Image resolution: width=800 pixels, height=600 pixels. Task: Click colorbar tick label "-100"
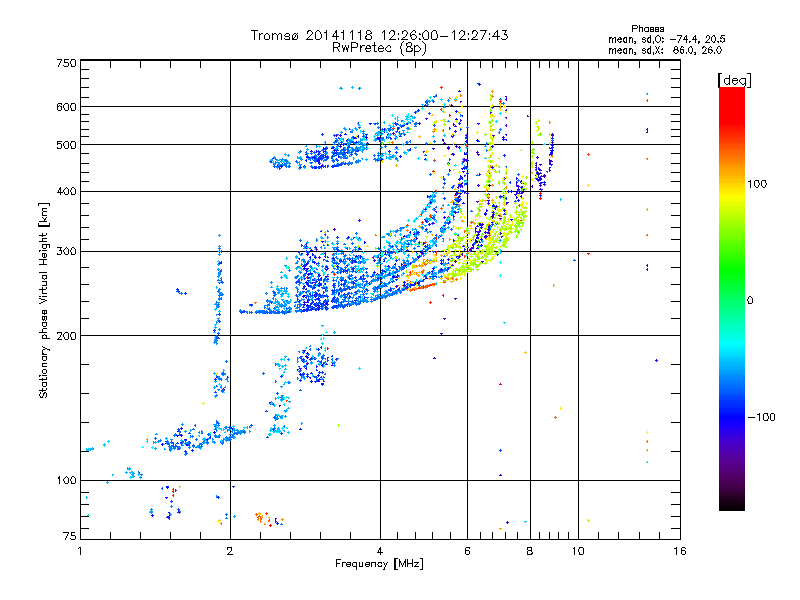tap(761, 417)
